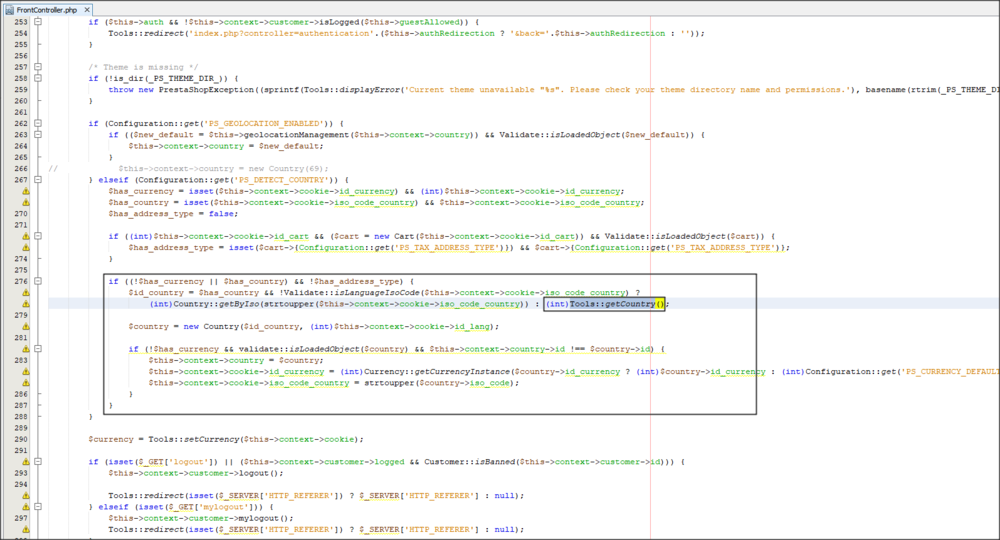Close the FrontController.php tab
The image size is (1000, 540).
(x=87, y=10)
